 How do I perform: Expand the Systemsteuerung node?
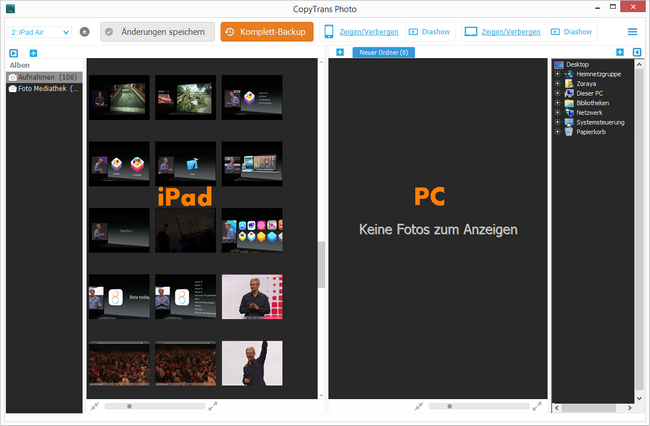tap(558, 122)
